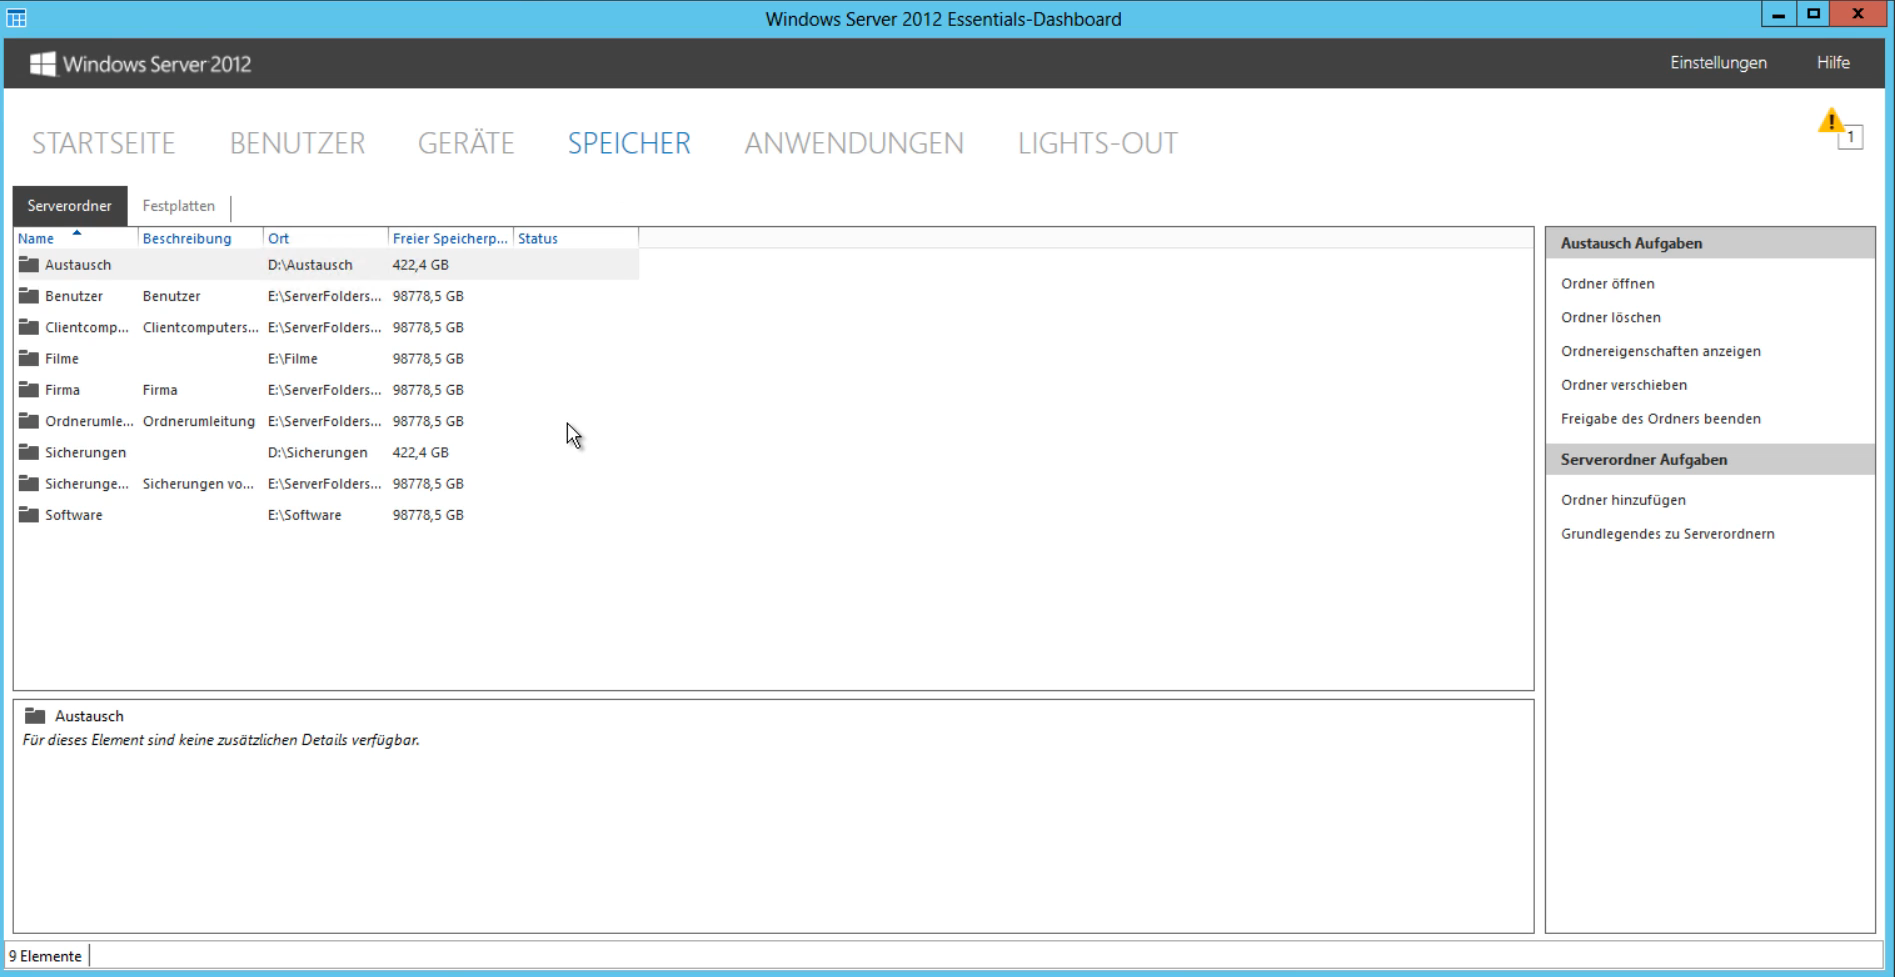1895x977 pixels.
Task: Click Freigabe des Ordners beenden
Action: coord(1660,419)
